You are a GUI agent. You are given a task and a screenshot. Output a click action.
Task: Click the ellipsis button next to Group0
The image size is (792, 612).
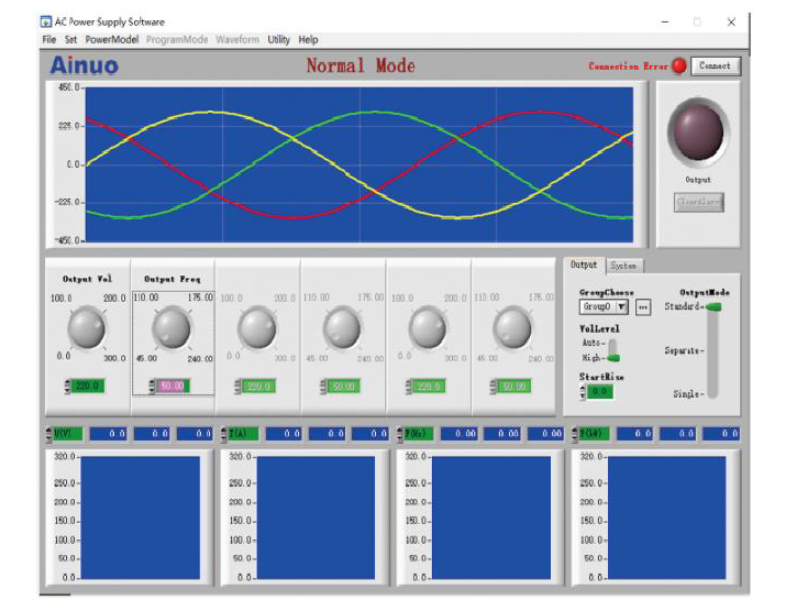(x=642, y=307)
